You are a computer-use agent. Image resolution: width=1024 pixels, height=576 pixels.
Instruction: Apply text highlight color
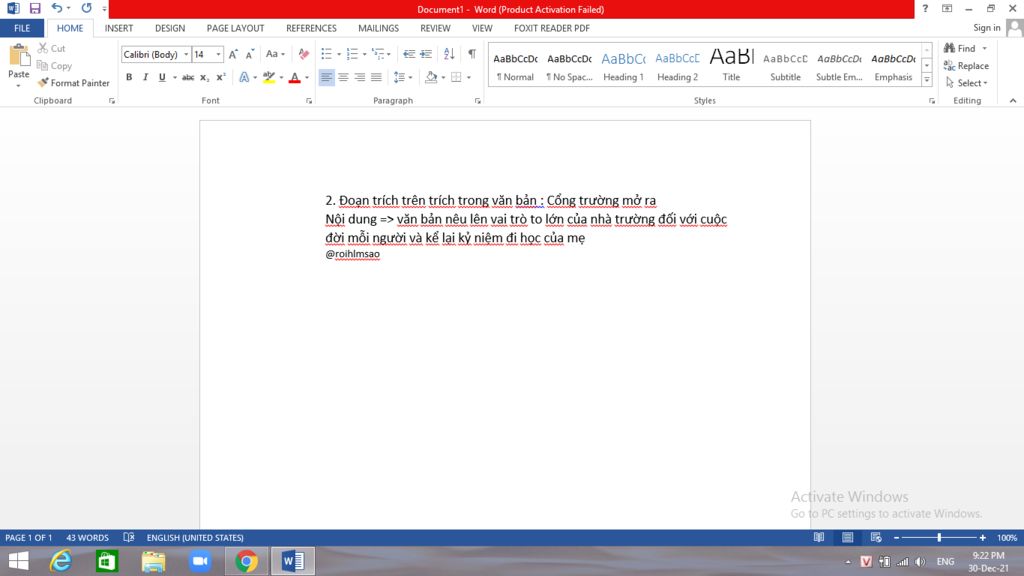click(x=268, y=77)
